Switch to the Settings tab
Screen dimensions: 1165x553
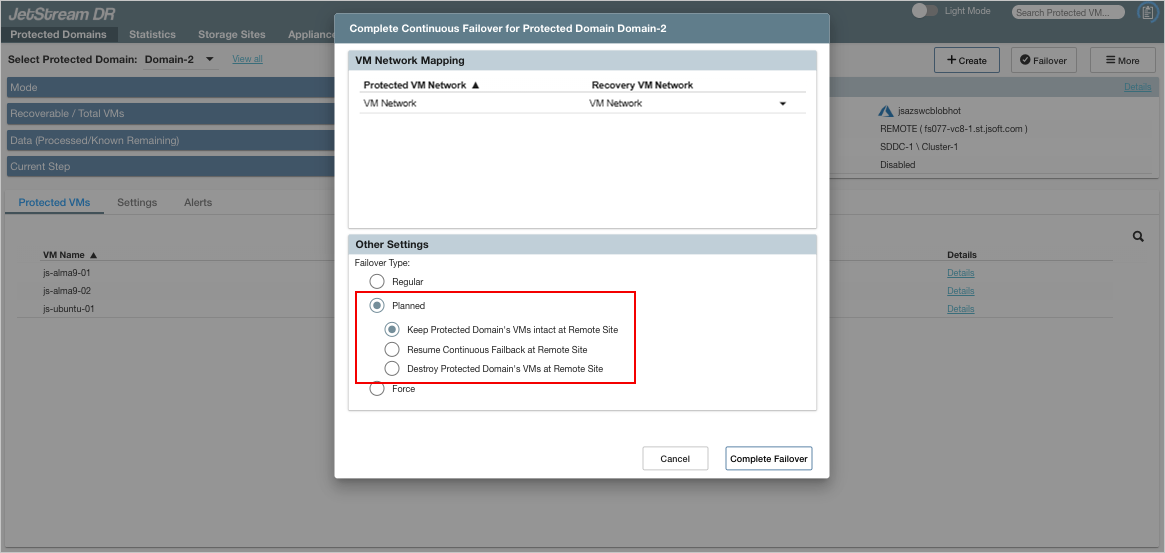137,202
